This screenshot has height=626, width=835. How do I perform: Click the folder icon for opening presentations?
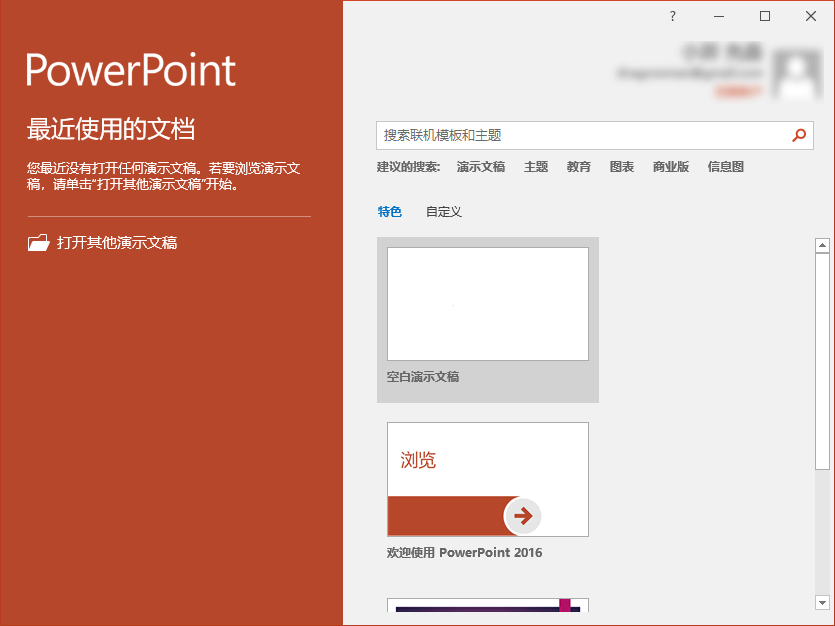click(38, 243)
